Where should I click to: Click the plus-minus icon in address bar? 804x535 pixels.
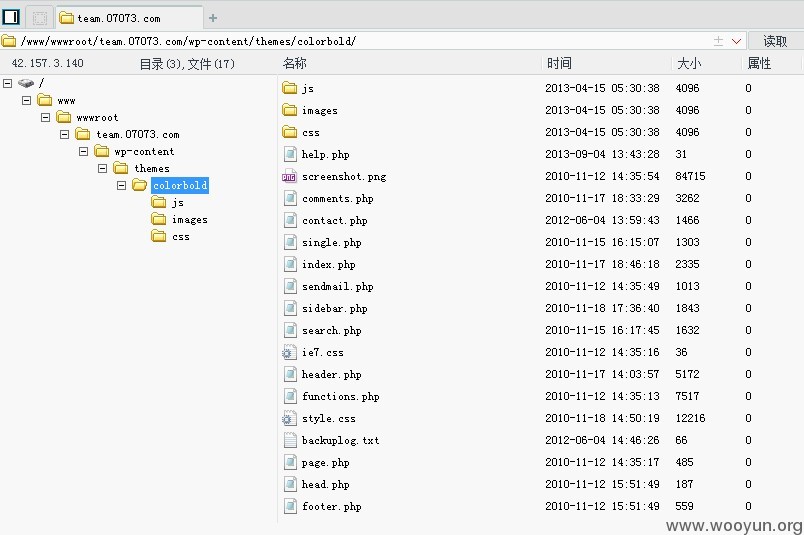pyautogui.click(x=718, y=41)
